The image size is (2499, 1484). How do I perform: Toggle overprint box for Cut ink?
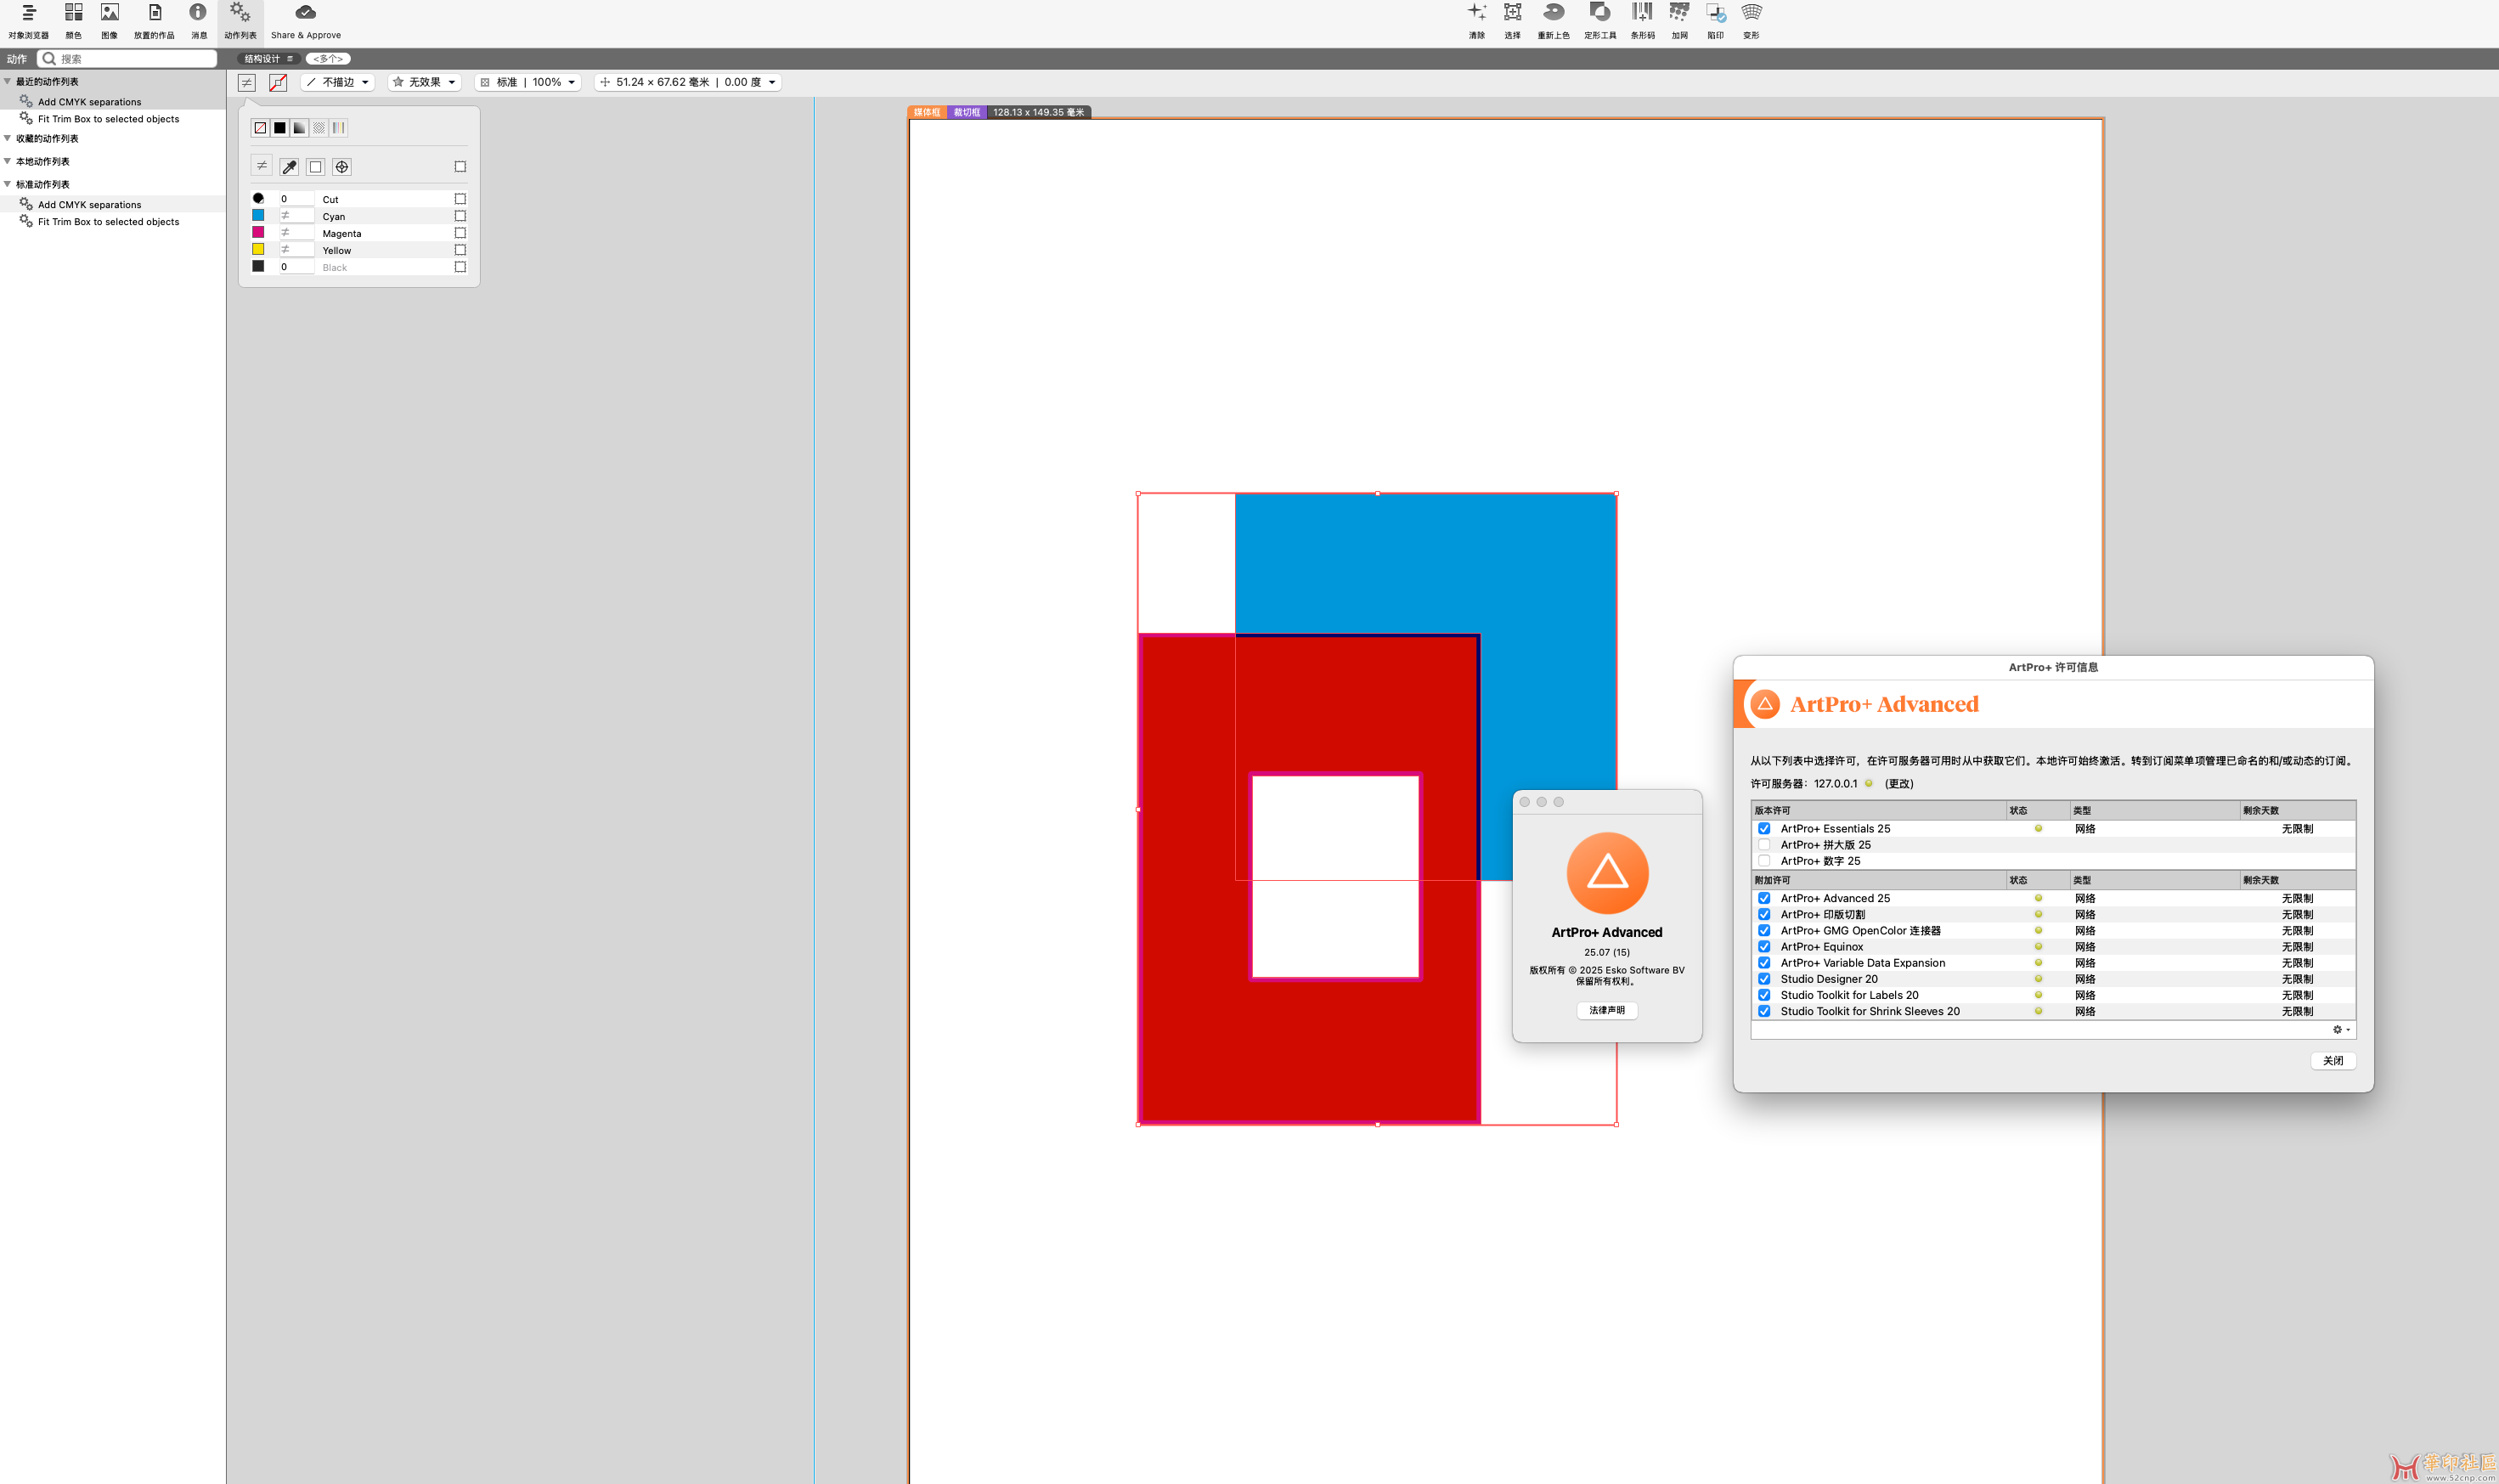click(460, 199)
